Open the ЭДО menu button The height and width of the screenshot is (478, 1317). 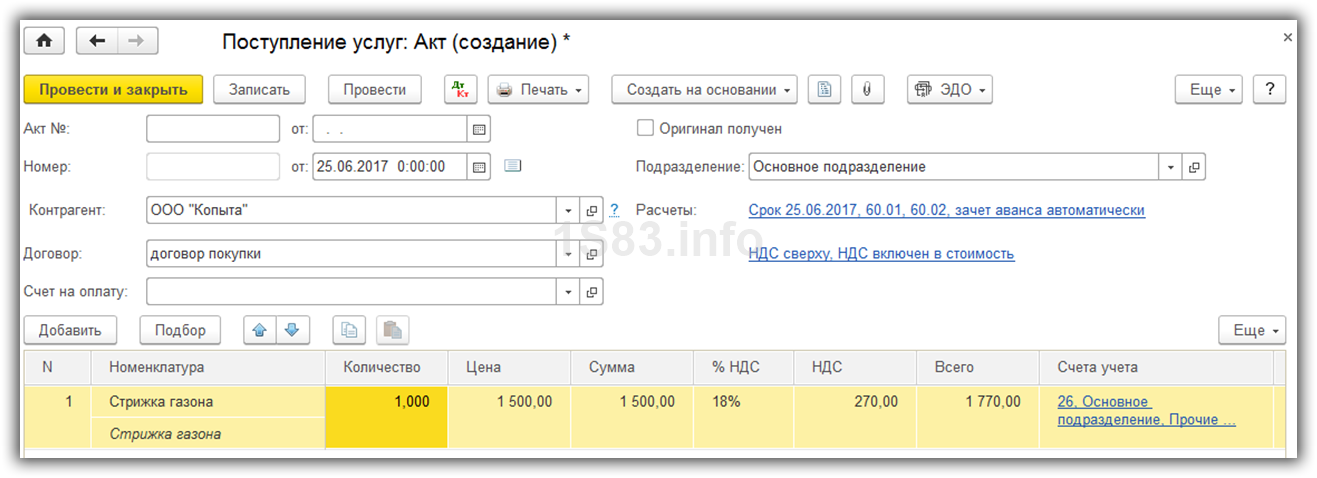949,89
